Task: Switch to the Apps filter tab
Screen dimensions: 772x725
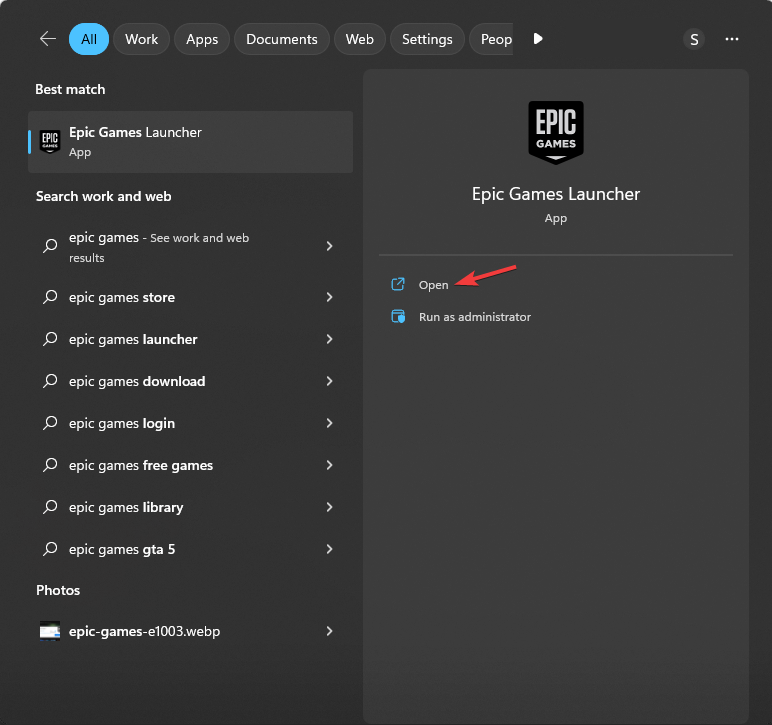Action: (202, 39)
